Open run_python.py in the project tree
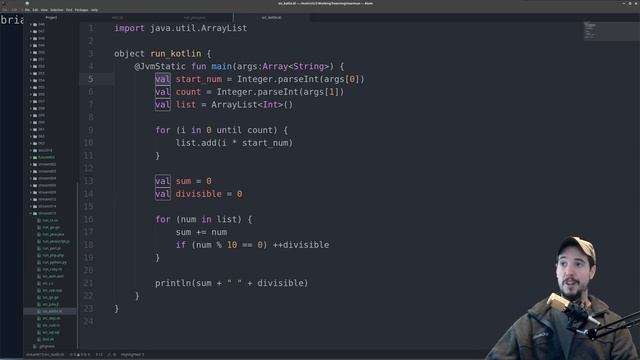This screenshot has width=640, height=360. (54, 262)
